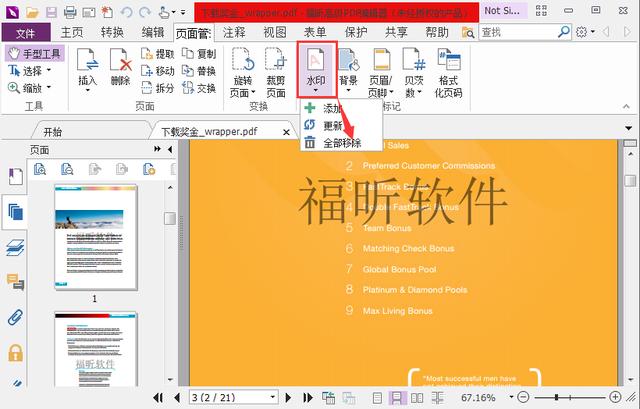Select the 手型工具 hand tool
This screenshot has height=409, width=640.
click(x=35, y=53)
